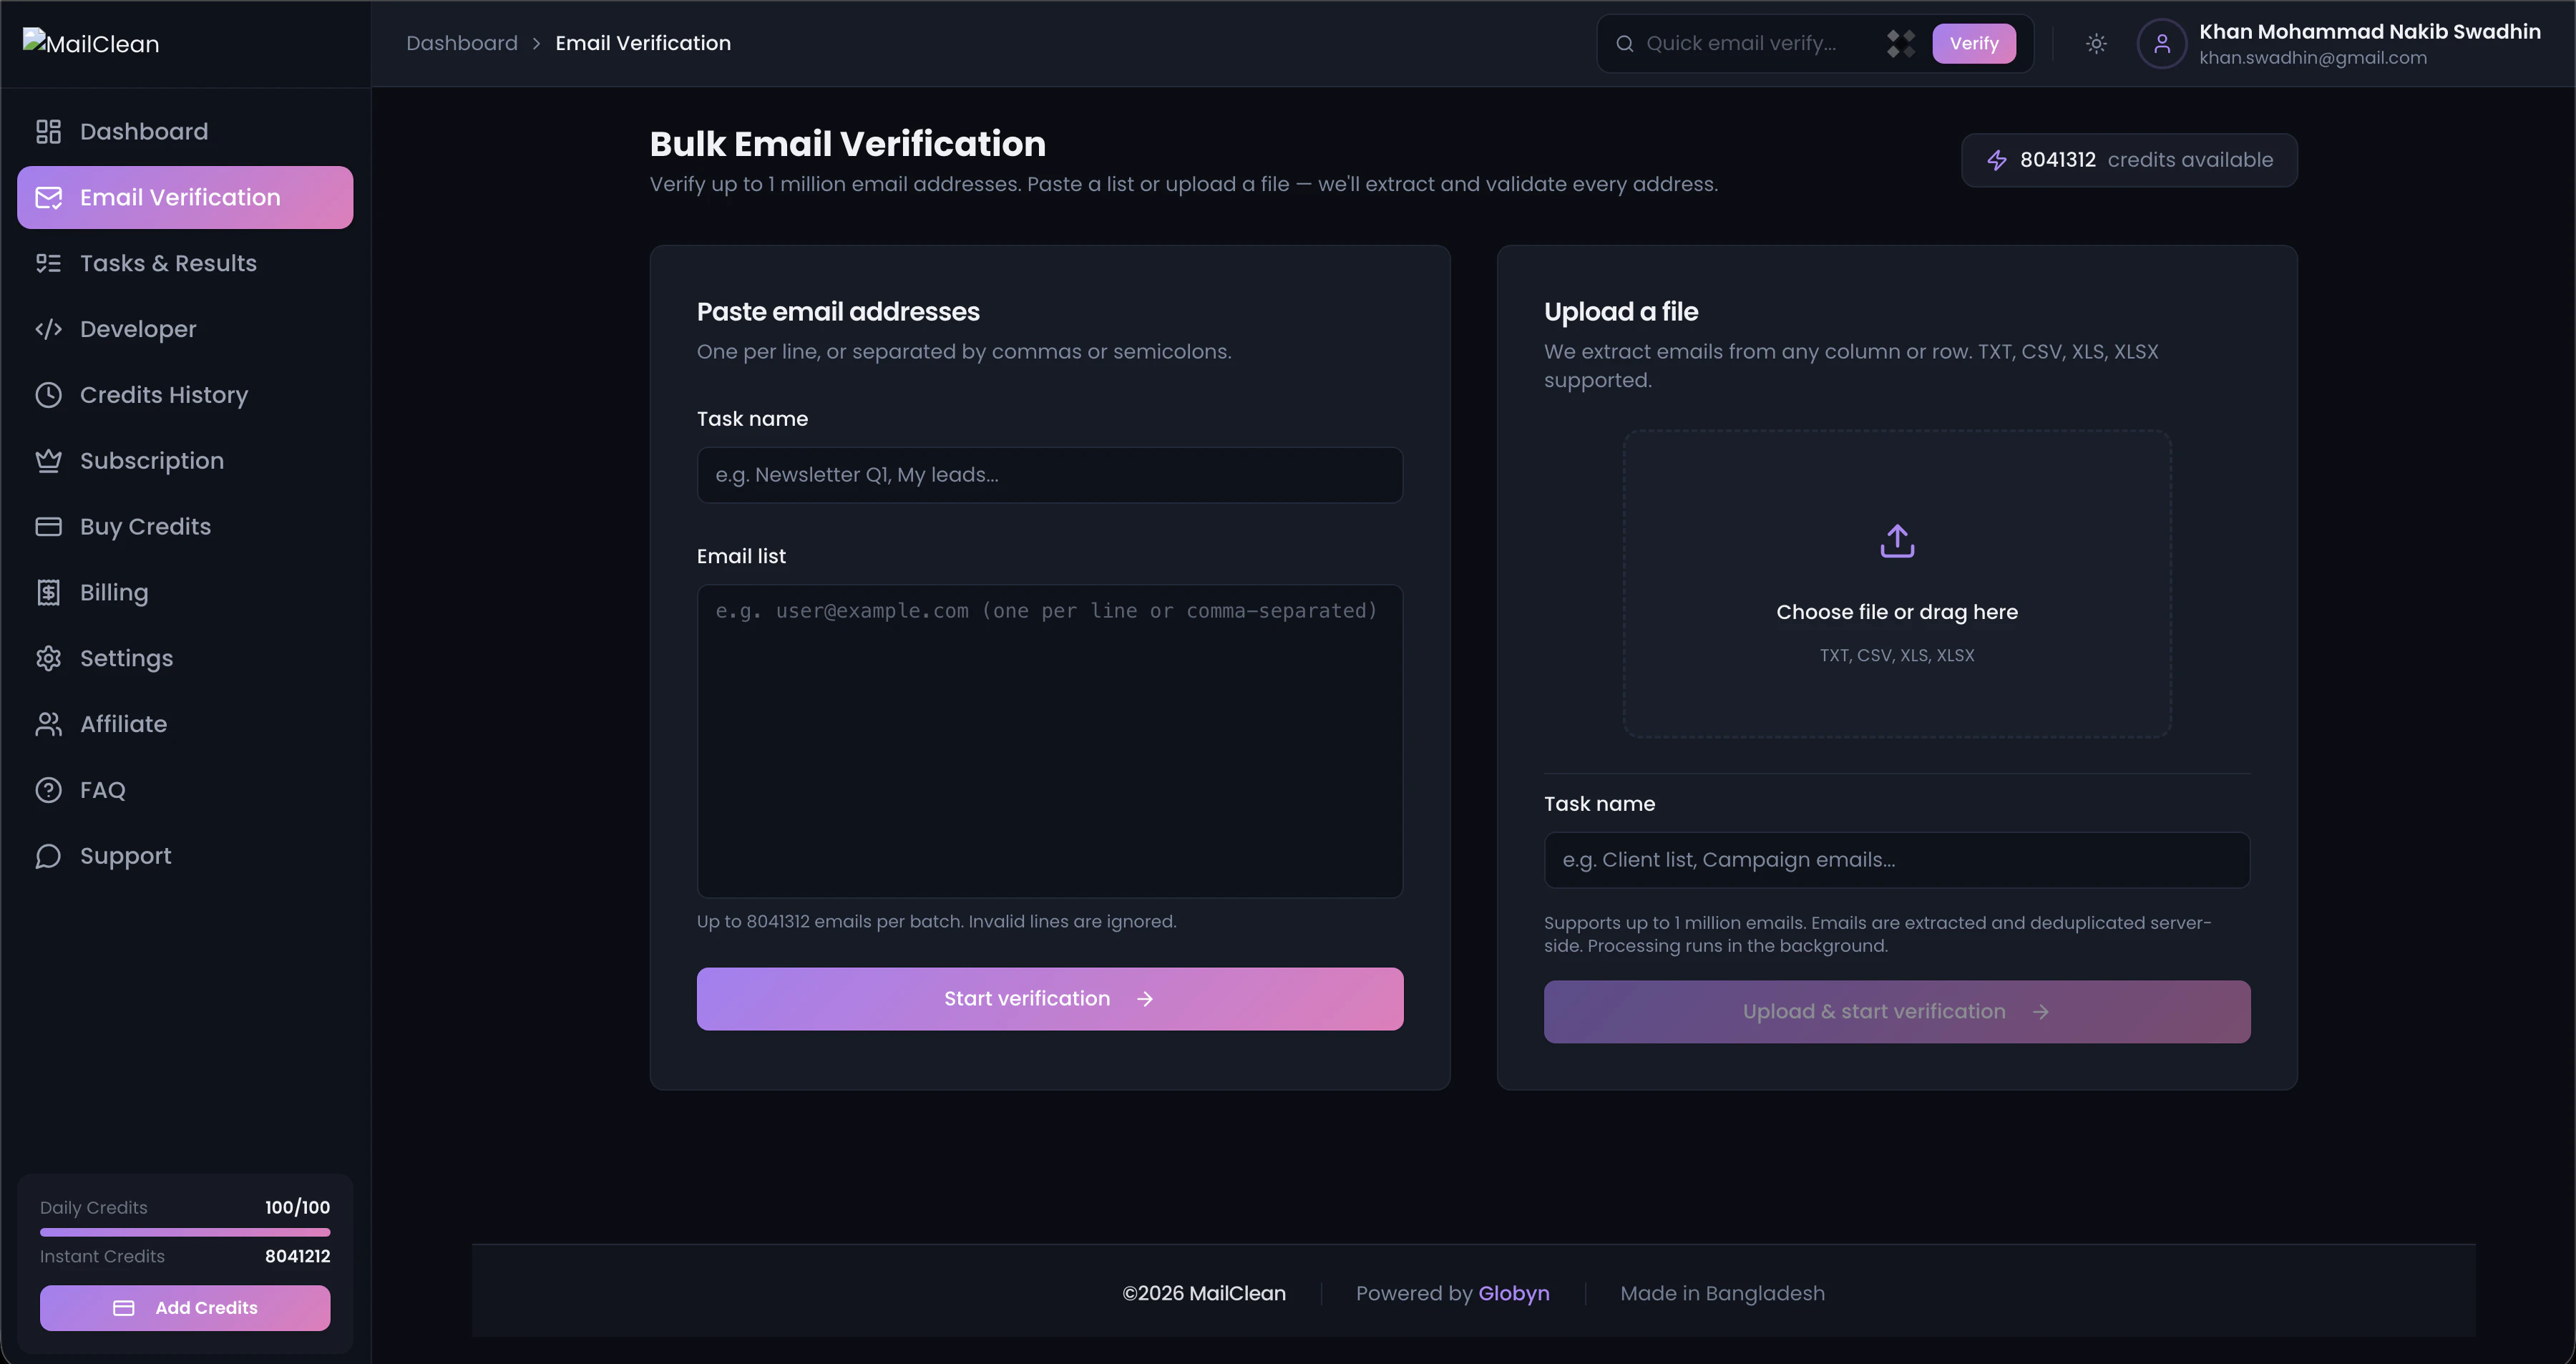Click the MailClean logo

(91, 43)
